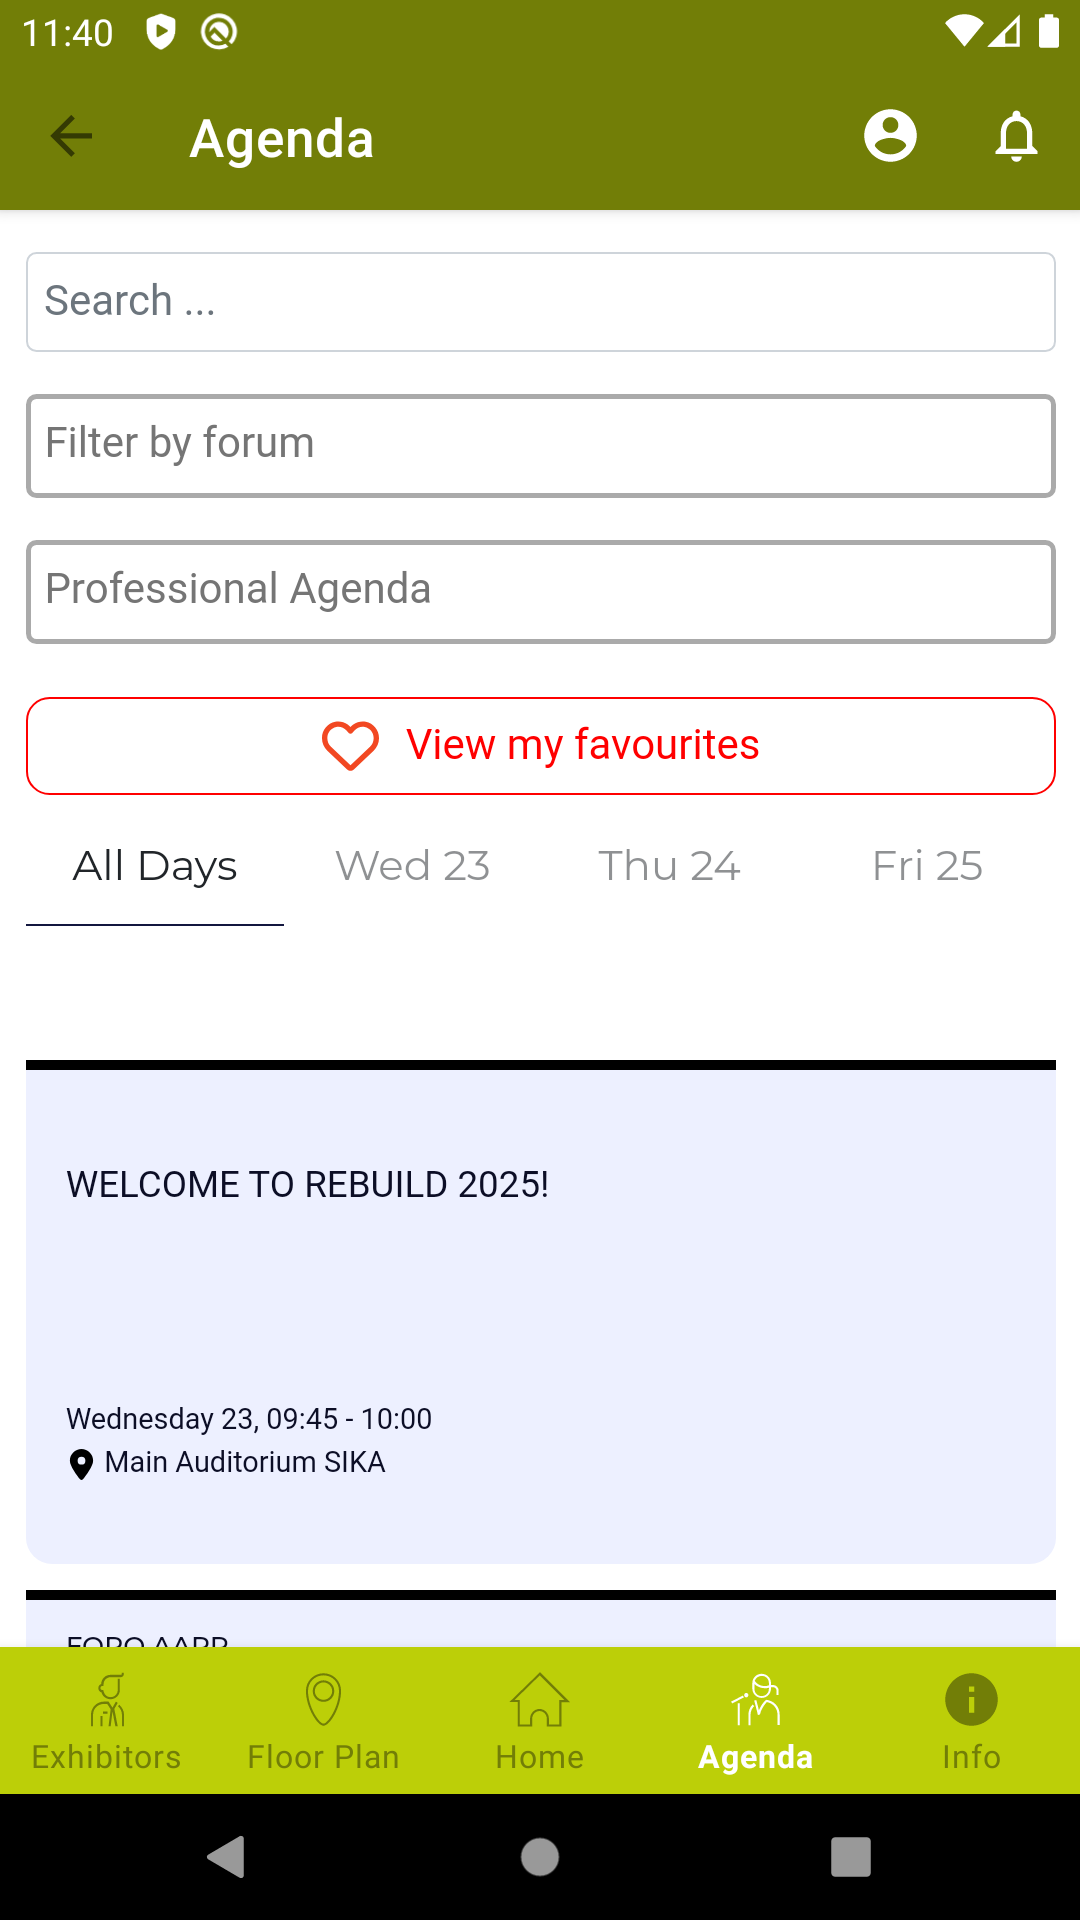Open the user profile icon

[890, 136]
